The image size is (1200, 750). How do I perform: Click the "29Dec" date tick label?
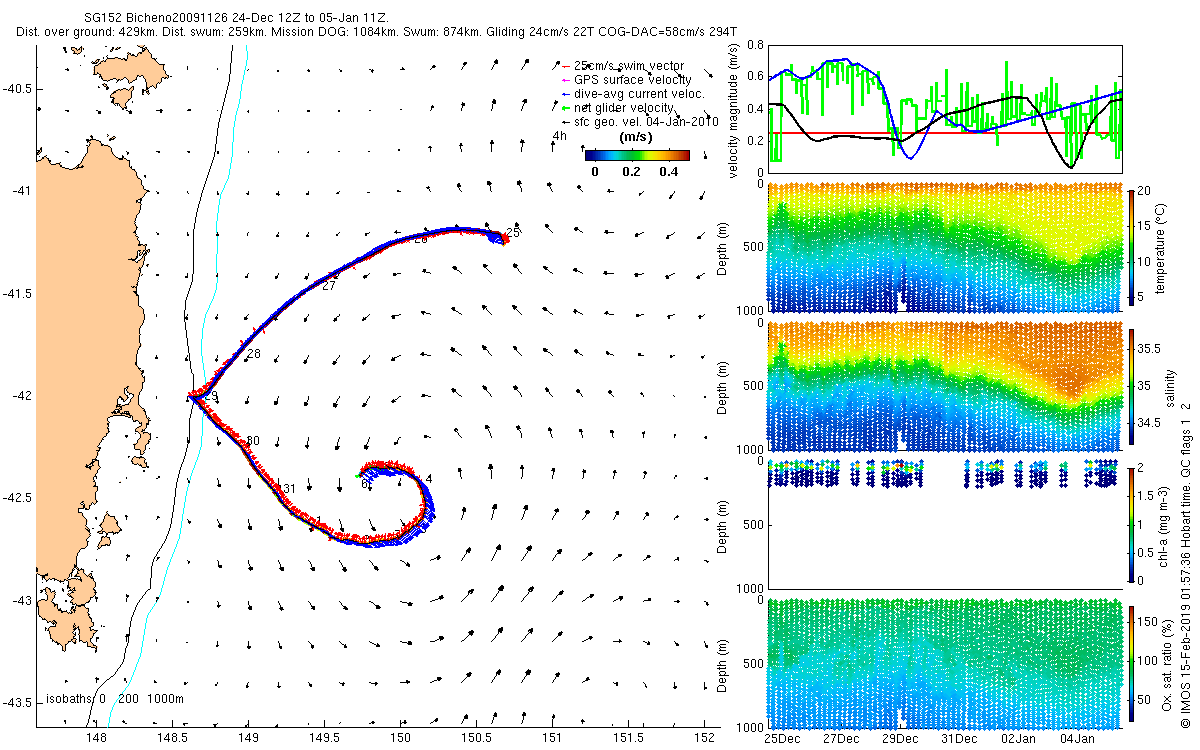(x=900, y=738)
